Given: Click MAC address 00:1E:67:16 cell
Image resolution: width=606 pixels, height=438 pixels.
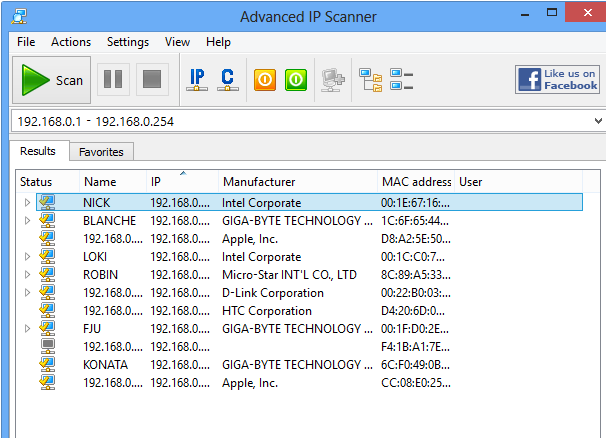Looking at the screenshot, I should point(415,203).
